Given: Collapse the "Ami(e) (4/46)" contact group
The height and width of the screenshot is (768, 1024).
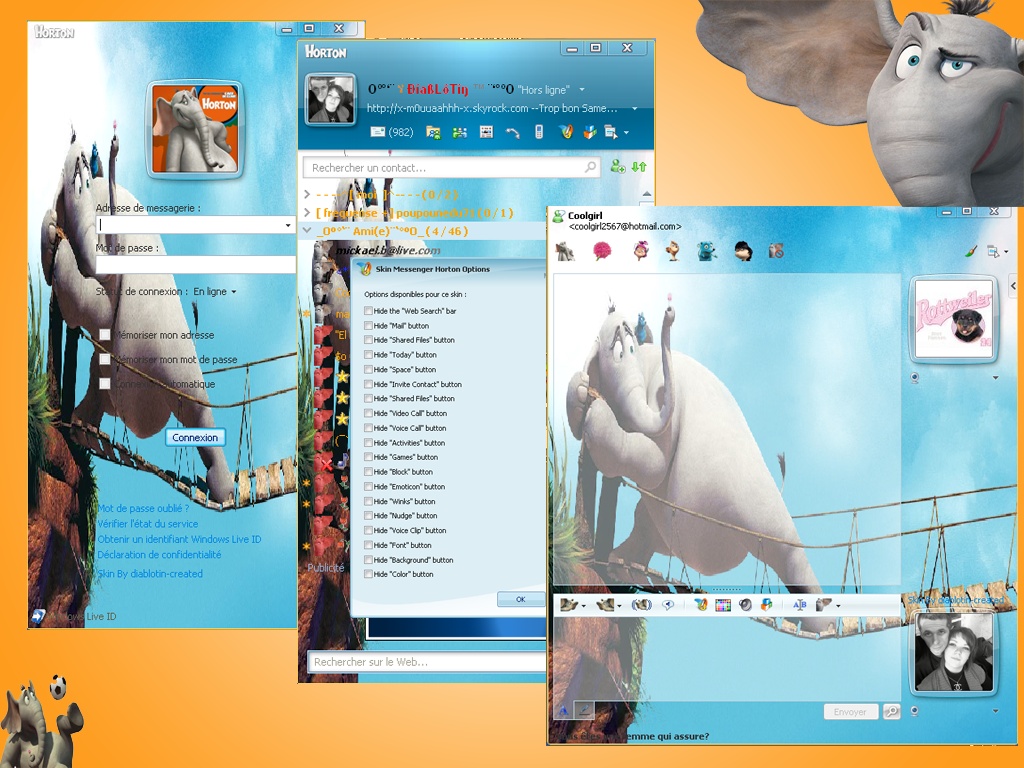Looking at the screenshot, I should (307, 230).
